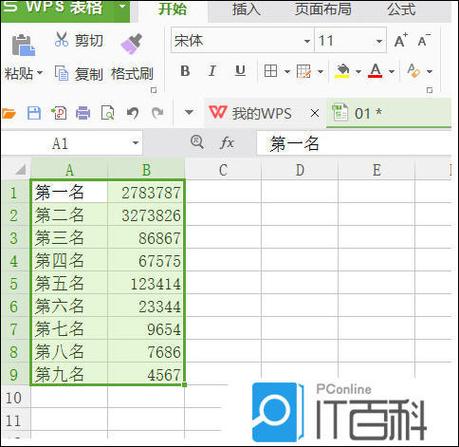Expand the clear format dropdown arrow
The width and height of the screenshot is (459, 447).
click(429, 71)
